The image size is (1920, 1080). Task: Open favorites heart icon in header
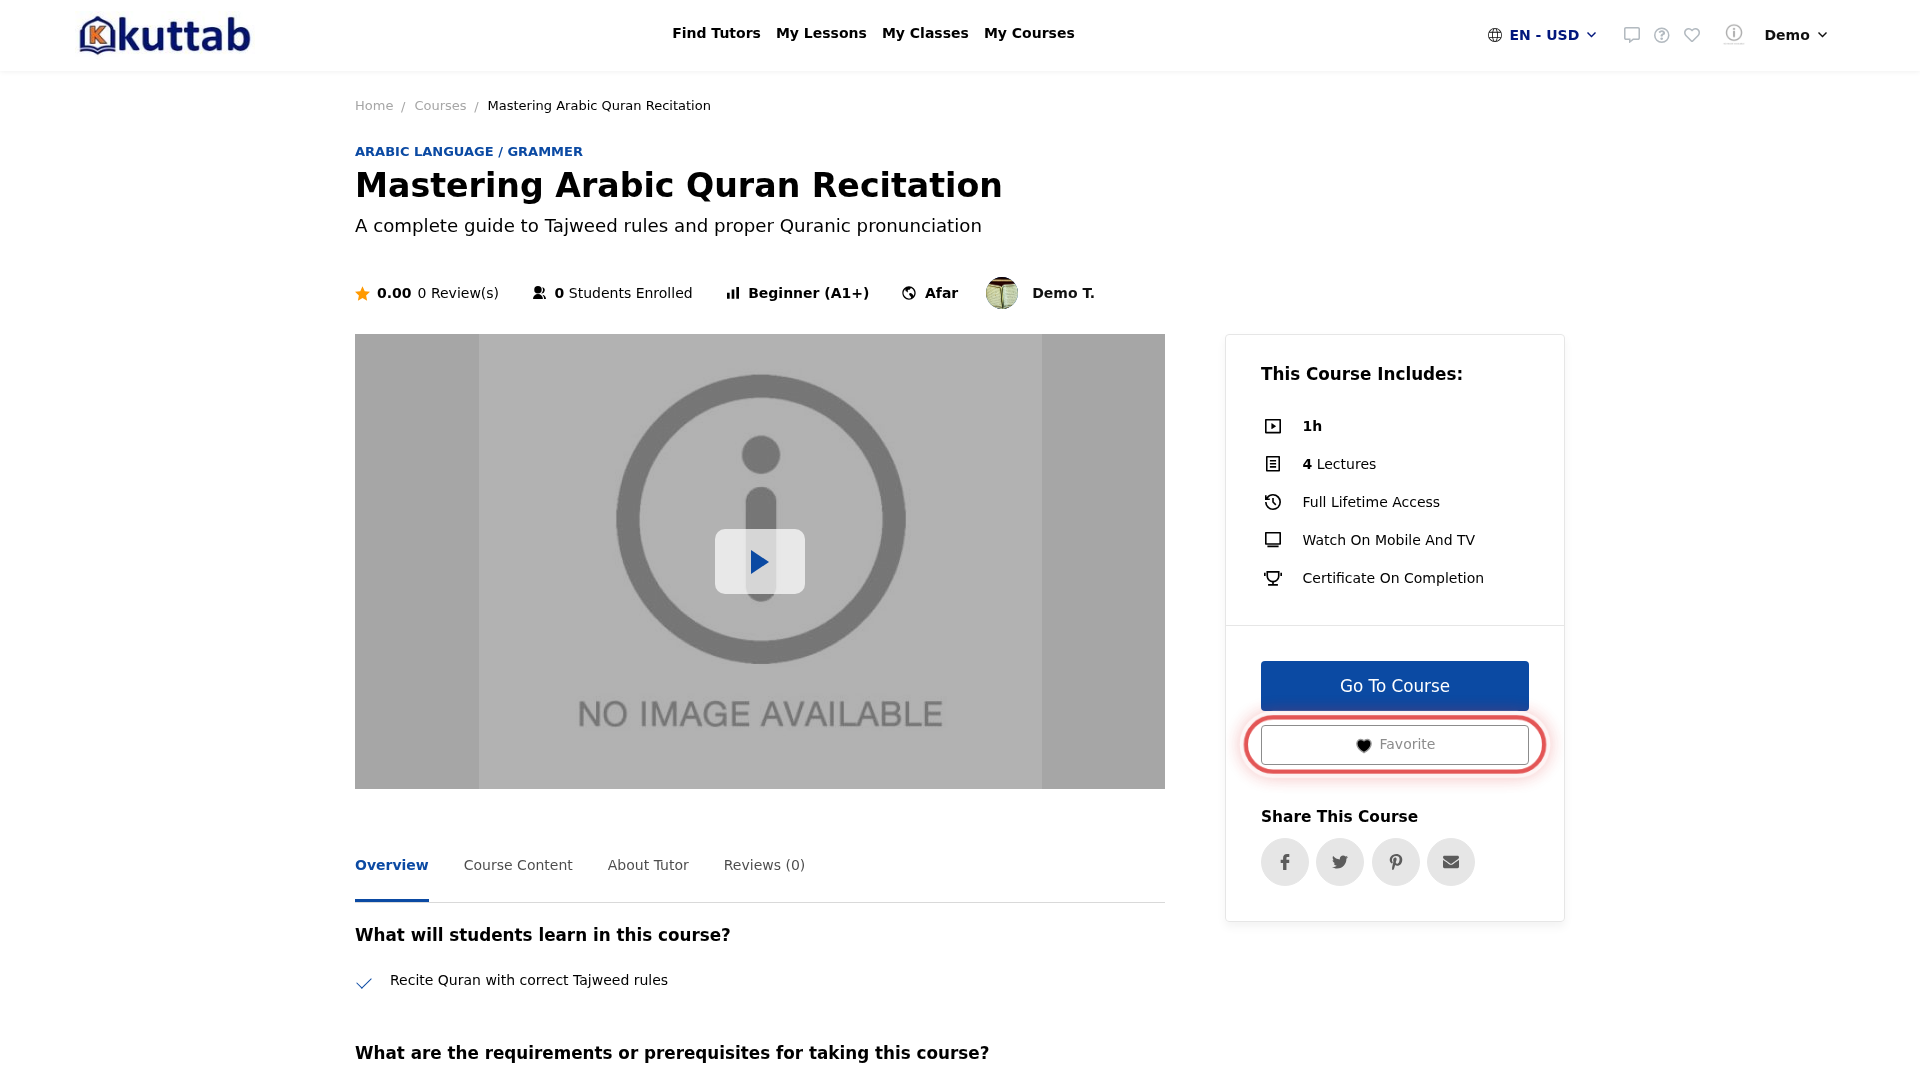[x=1692, y=35]
